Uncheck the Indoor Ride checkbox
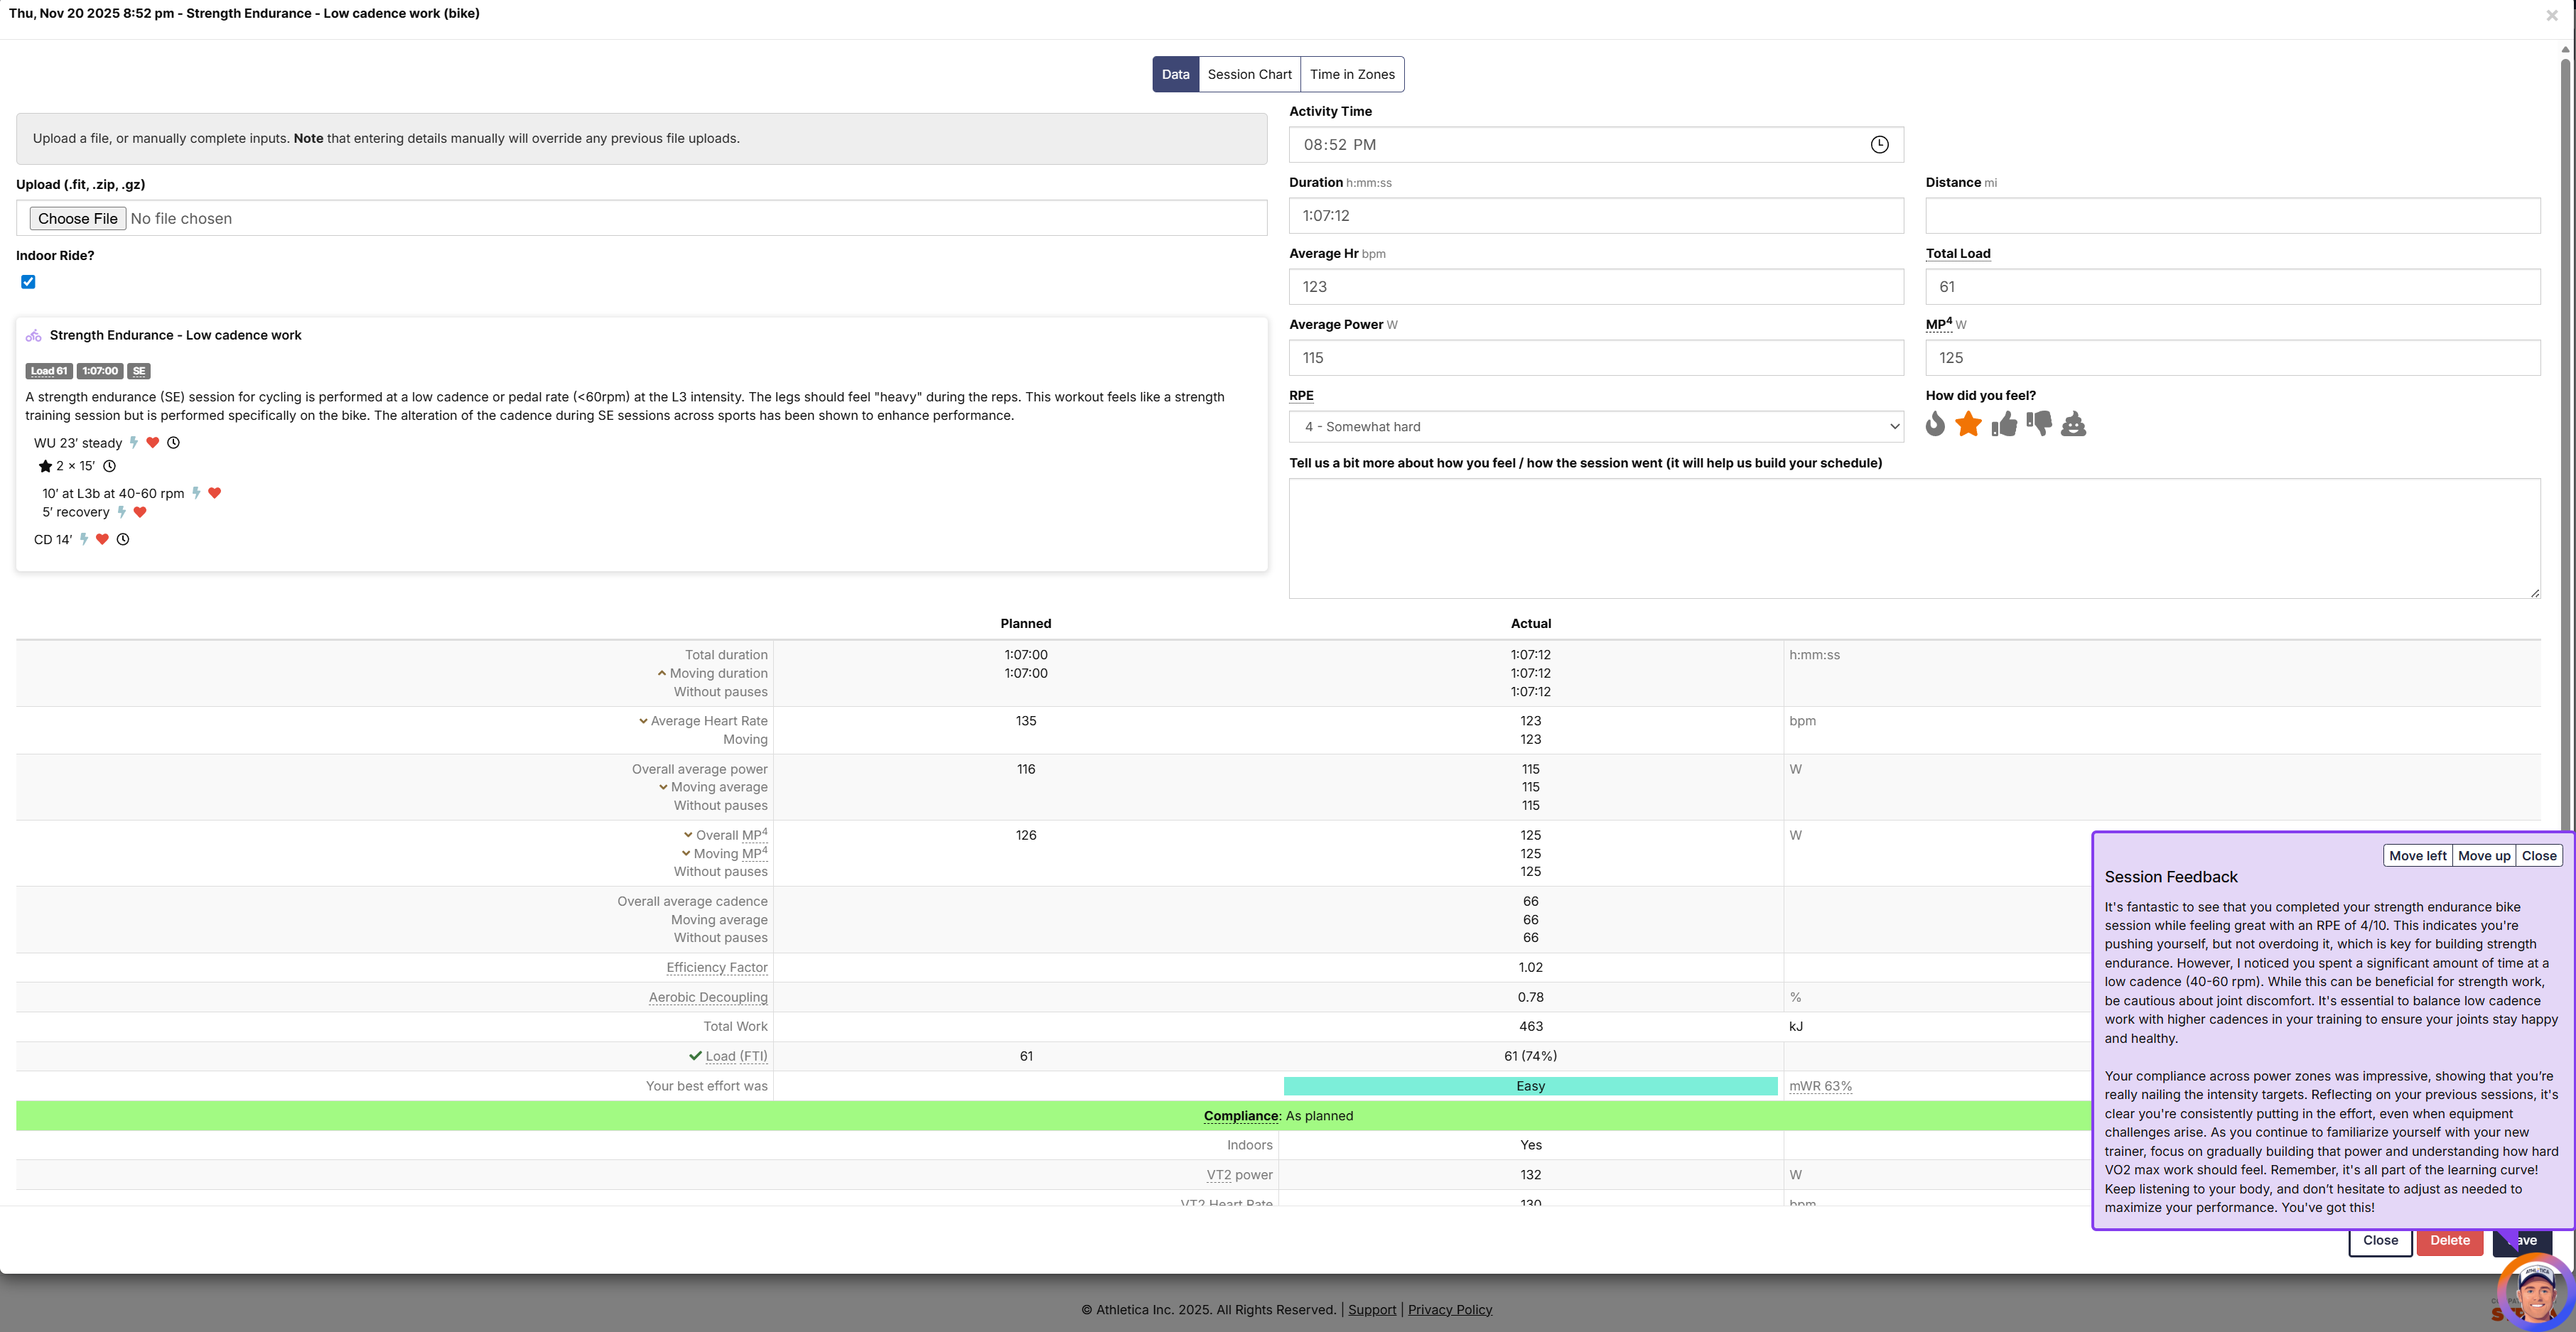The image size is (2576, 1332). coord(28,282)
